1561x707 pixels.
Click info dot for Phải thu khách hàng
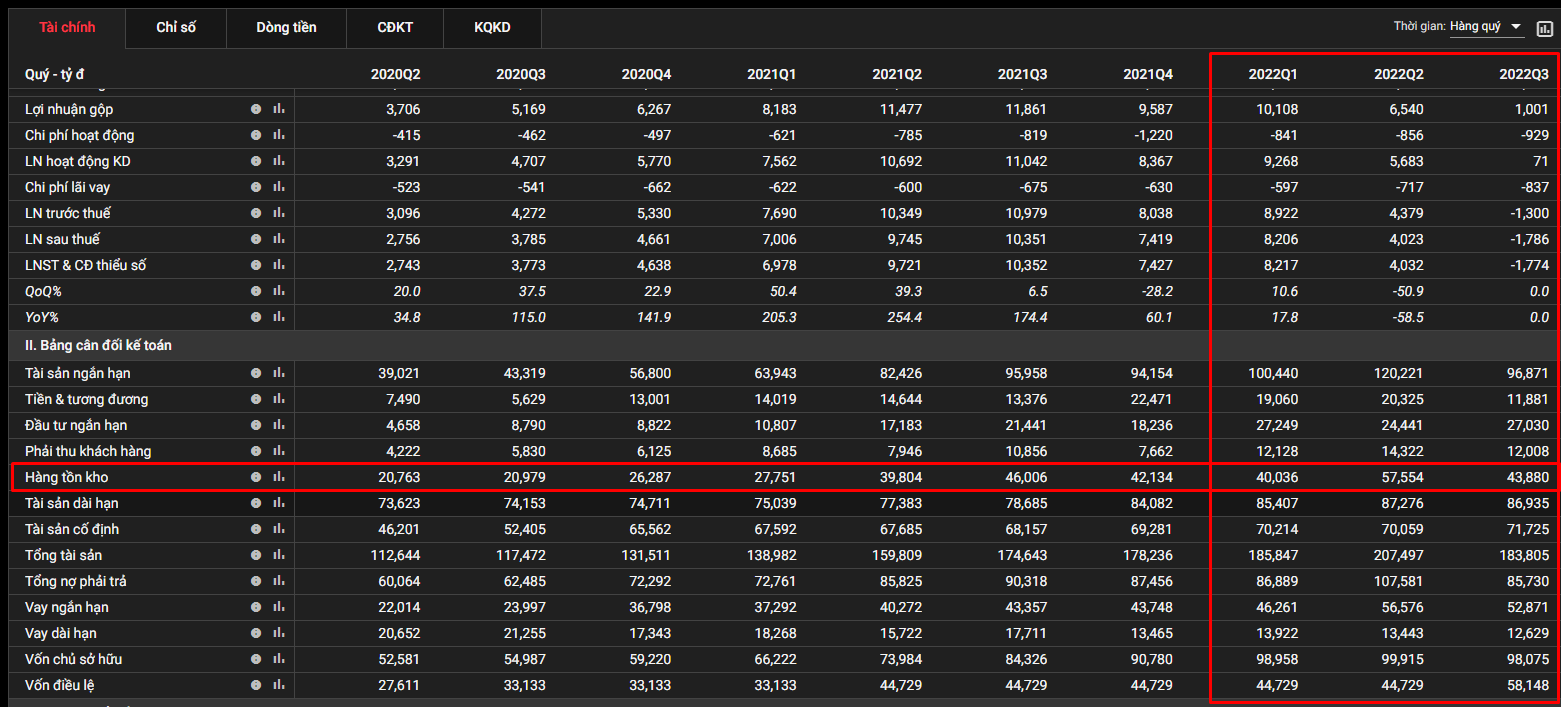256,451
